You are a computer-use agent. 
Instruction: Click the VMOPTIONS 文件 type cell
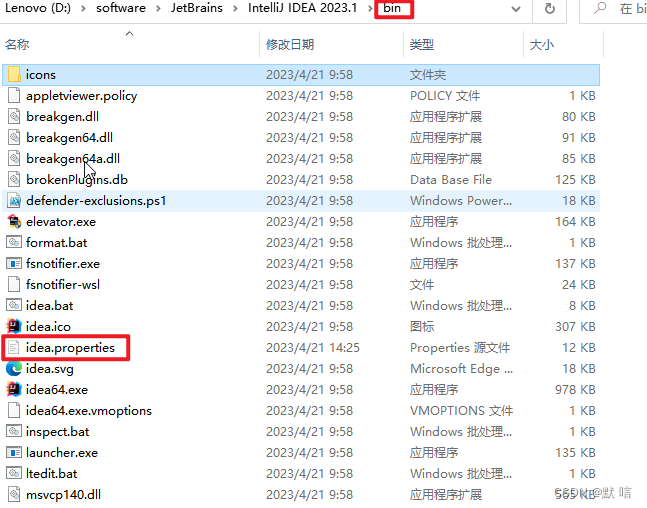pyautogui.click(x=461, y=411)
